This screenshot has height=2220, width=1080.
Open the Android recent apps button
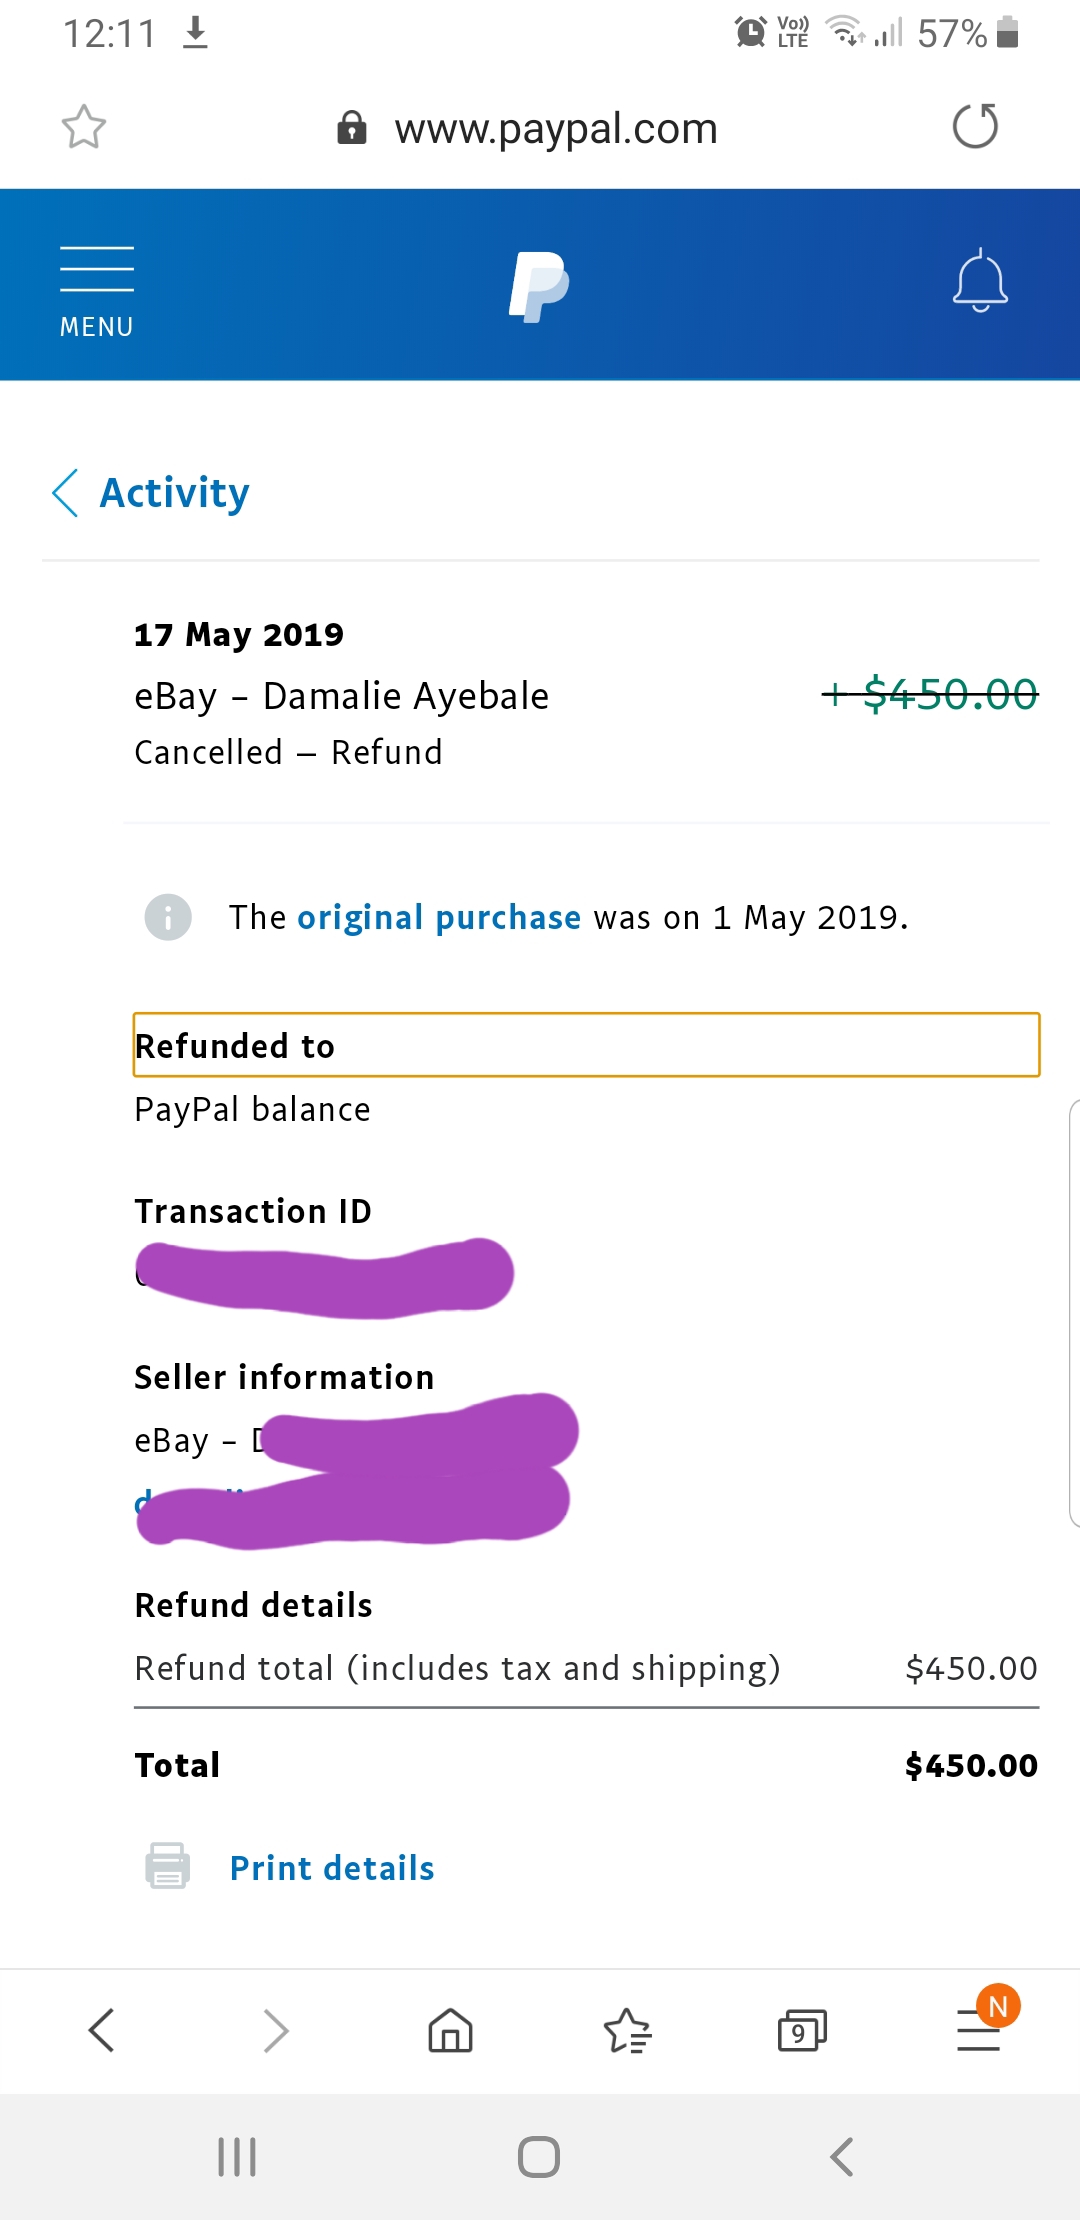click(236, 2157)
